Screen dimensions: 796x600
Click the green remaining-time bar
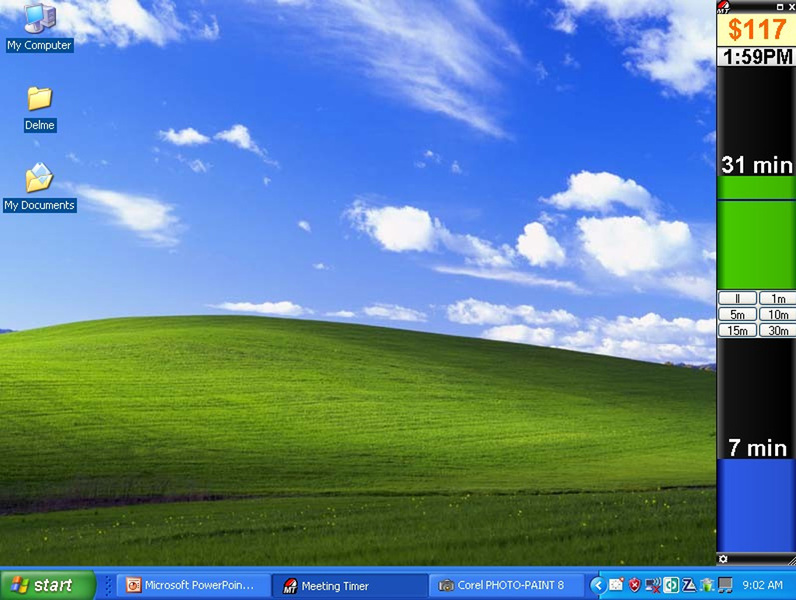756,232
